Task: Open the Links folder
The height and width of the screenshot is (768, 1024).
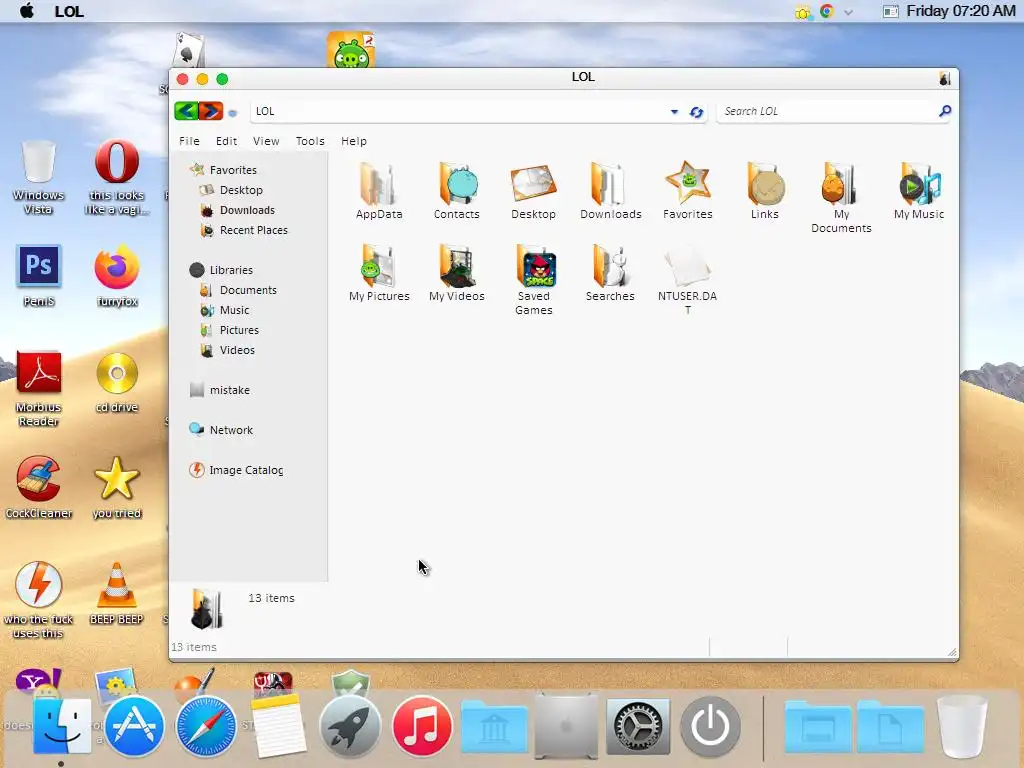Action: pos(765,191)
